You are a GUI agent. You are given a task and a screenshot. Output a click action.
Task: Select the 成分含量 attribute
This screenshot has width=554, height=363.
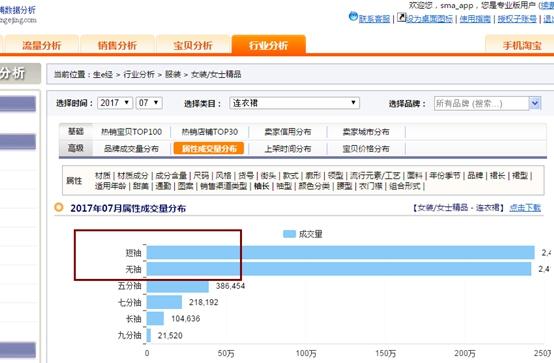click(x=171, y=175)
